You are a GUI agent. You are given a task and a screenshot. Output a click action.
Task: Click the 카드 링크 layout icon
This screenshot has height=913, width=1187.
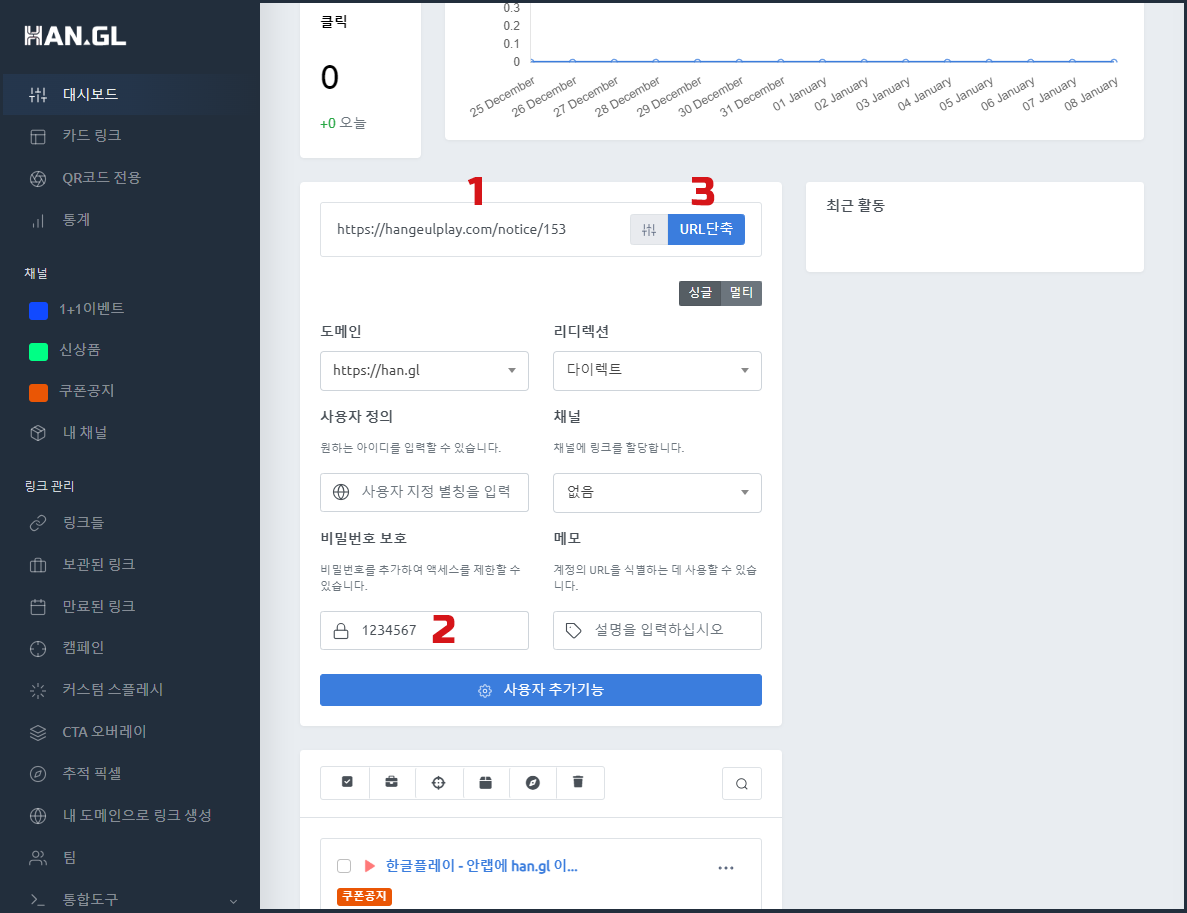pyautogui.click(x=38, y=137)
